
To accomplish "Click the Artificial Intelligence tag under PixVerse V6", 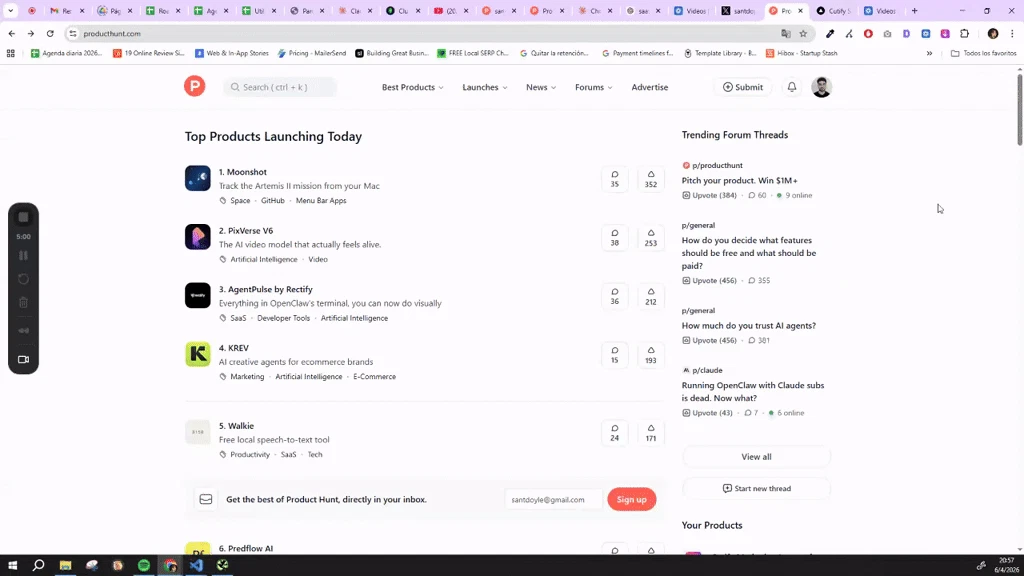I will coord(264,259).
